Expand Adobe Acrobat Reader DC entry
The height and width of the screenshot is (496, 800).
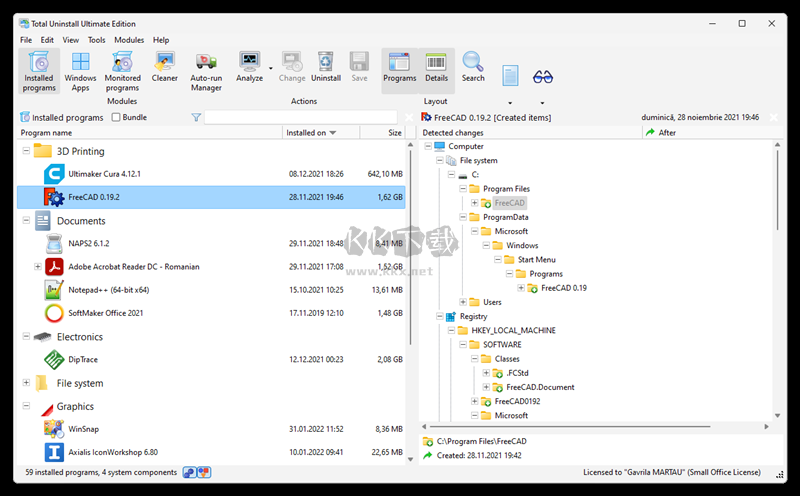tap(38, 266)
